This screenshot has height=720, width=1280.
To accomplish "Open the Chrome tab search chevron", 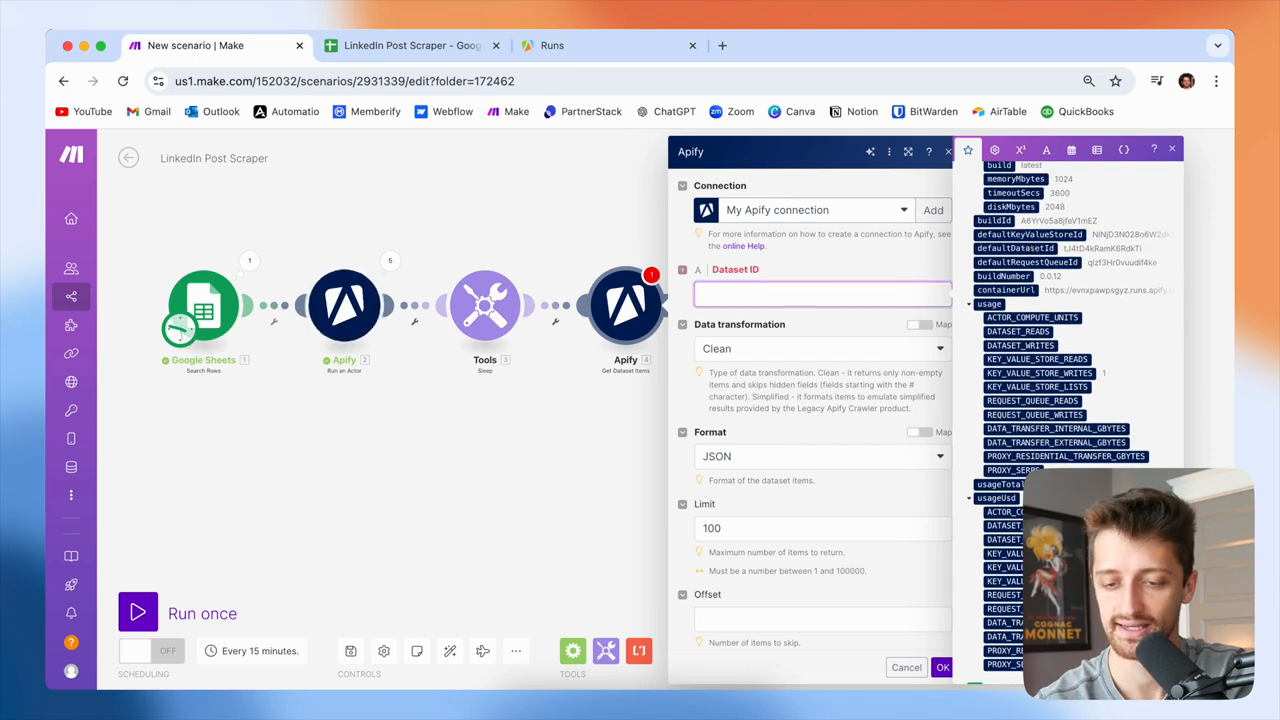I will coord(1217,45).
